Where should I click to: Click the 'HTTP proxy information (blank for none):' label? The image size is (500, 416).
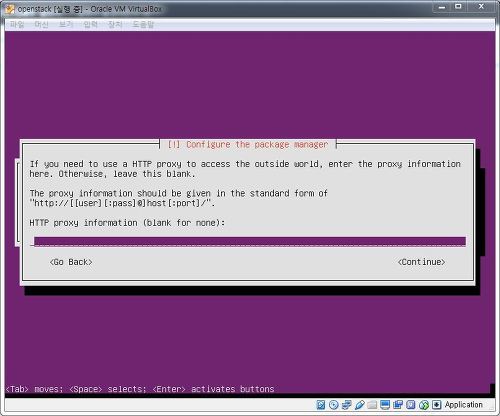(127, 223)
